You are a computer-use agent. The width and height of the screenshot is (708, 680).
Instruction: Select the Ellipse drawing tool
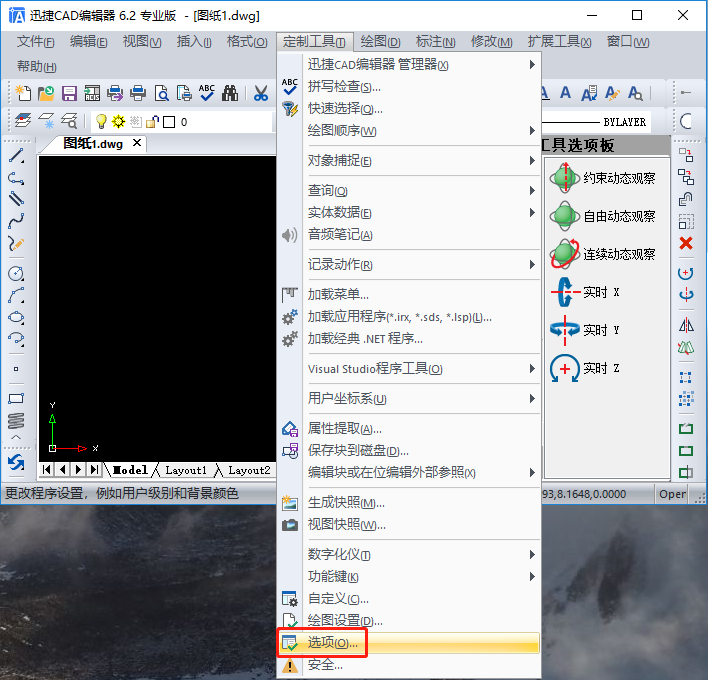16,317
